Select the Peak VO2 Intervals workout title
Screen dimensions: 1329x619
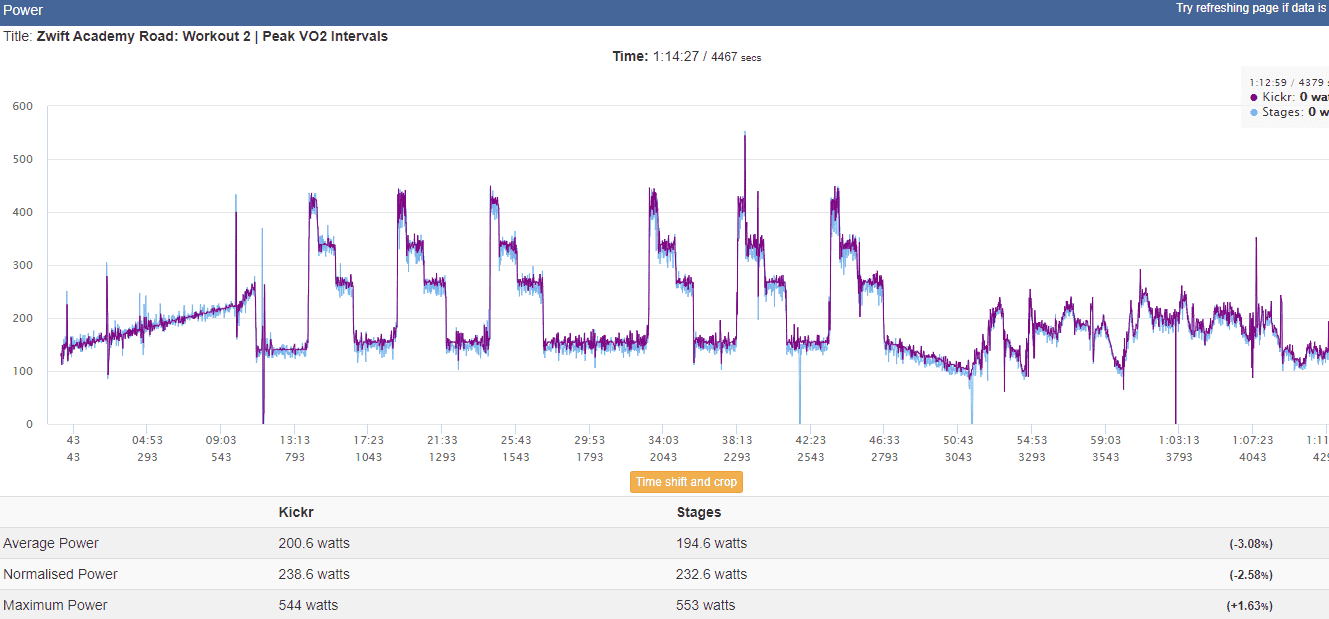coord(212,36)
